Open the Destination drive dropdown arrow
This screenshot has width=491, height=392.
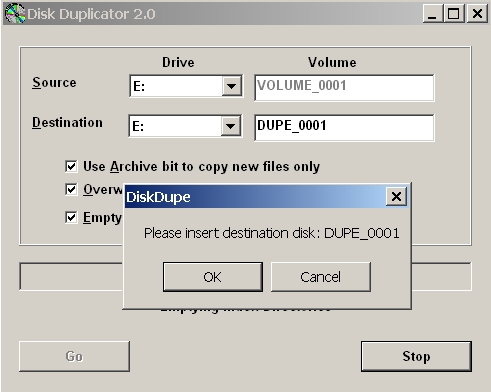[231, 126]
